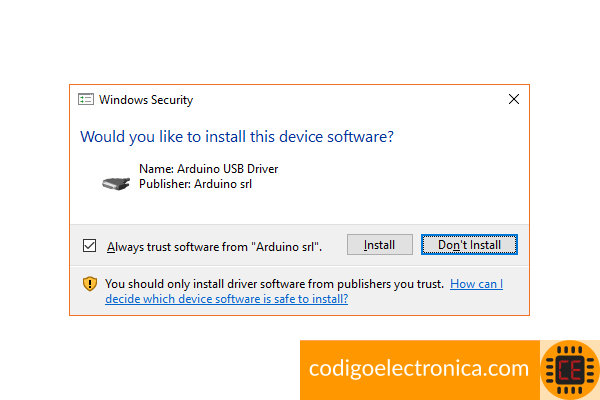Click the CE chip logo
600x400 pixels.
[x=570, y=370]
